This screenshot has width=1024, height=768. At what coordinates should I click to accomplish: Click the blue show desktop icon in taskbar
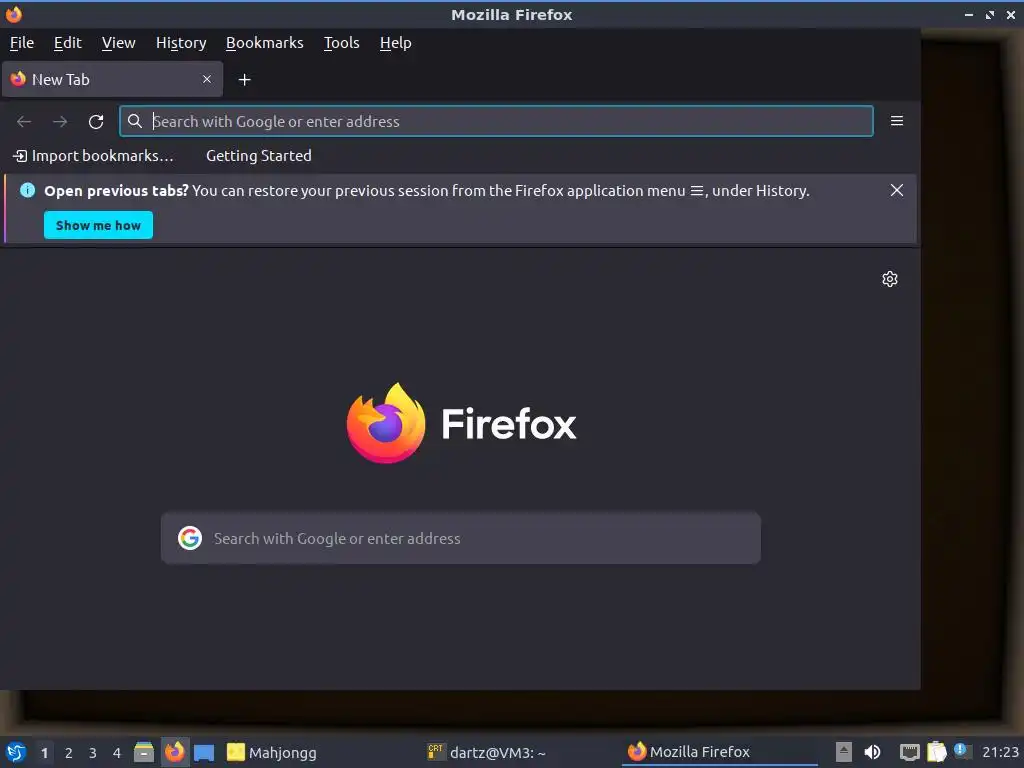[x=204, y=753]
